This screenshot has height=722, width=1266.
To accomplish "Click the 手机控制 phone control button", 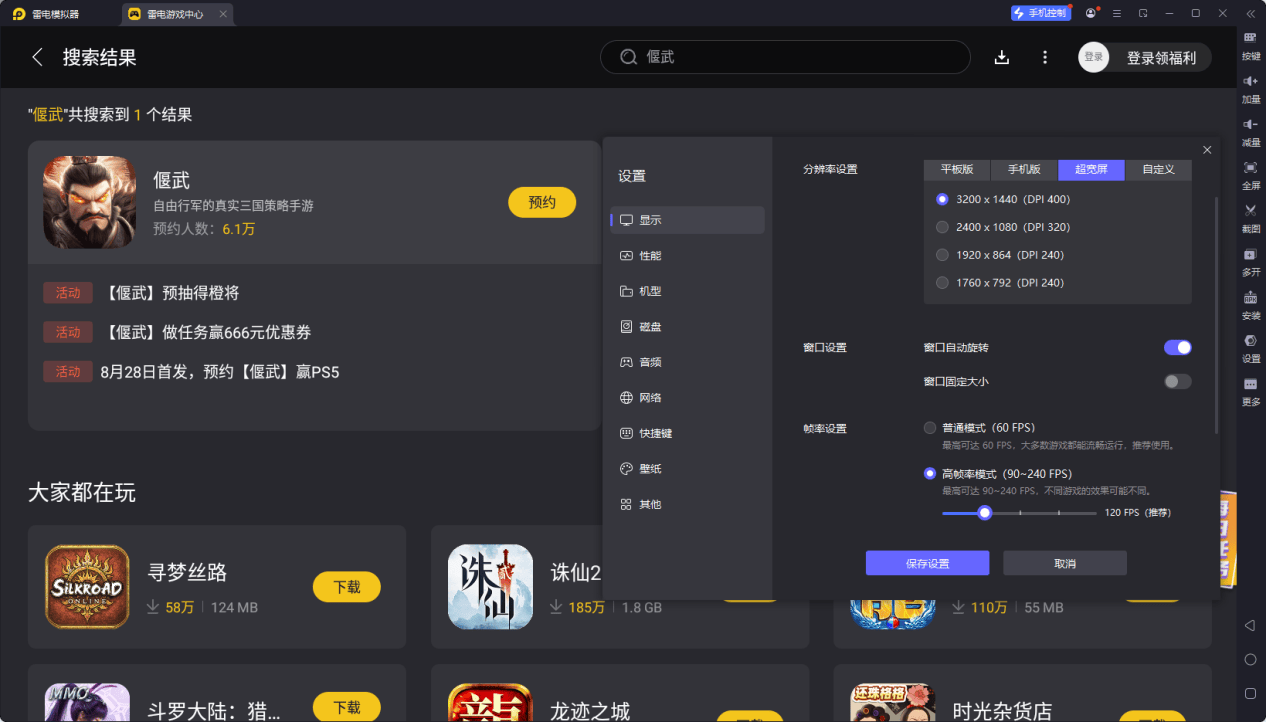I will click(x=1040, y=12).
